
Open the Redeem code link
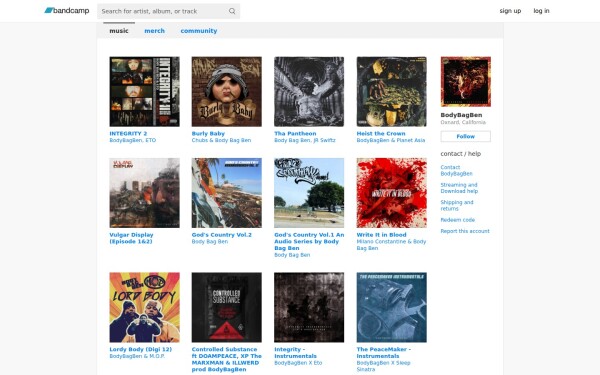[x=458, y=220]
